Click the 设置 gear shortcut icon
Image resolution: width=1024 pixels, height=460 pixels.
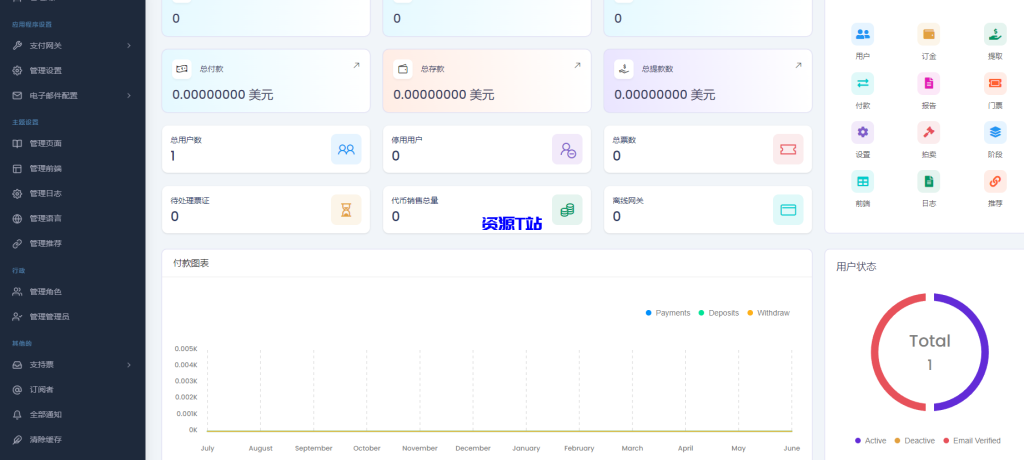pyautogui.click(x=862, y=133)
